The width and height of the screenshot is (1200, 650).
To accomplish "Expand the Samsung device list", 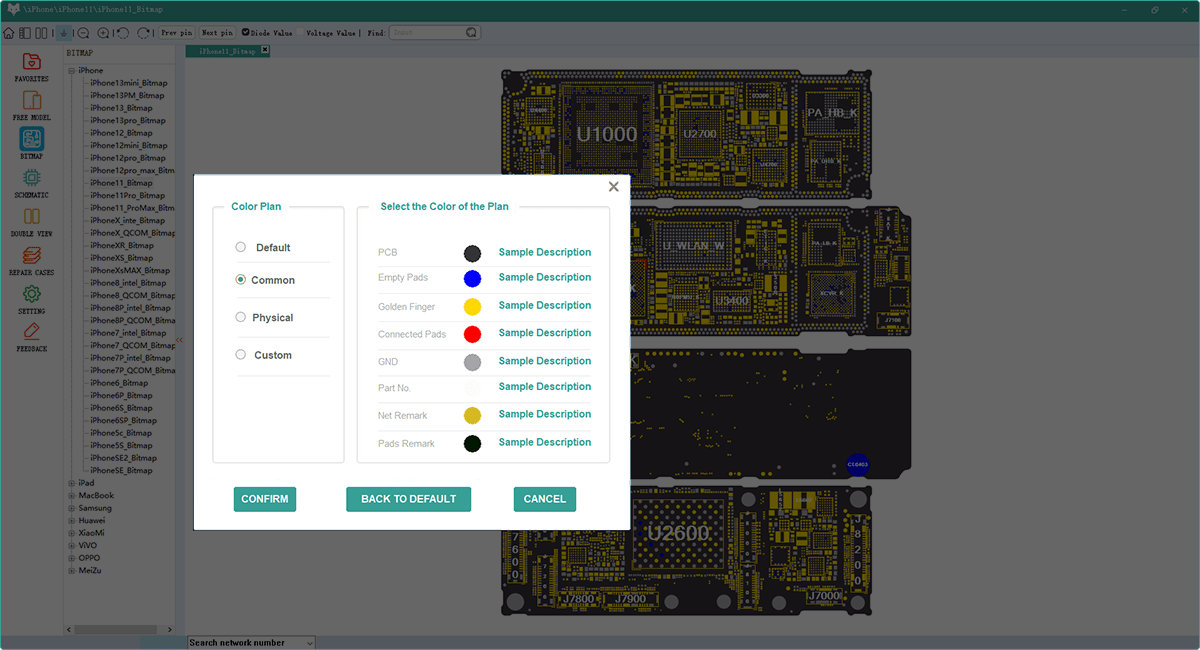I will tap(70, 507).
